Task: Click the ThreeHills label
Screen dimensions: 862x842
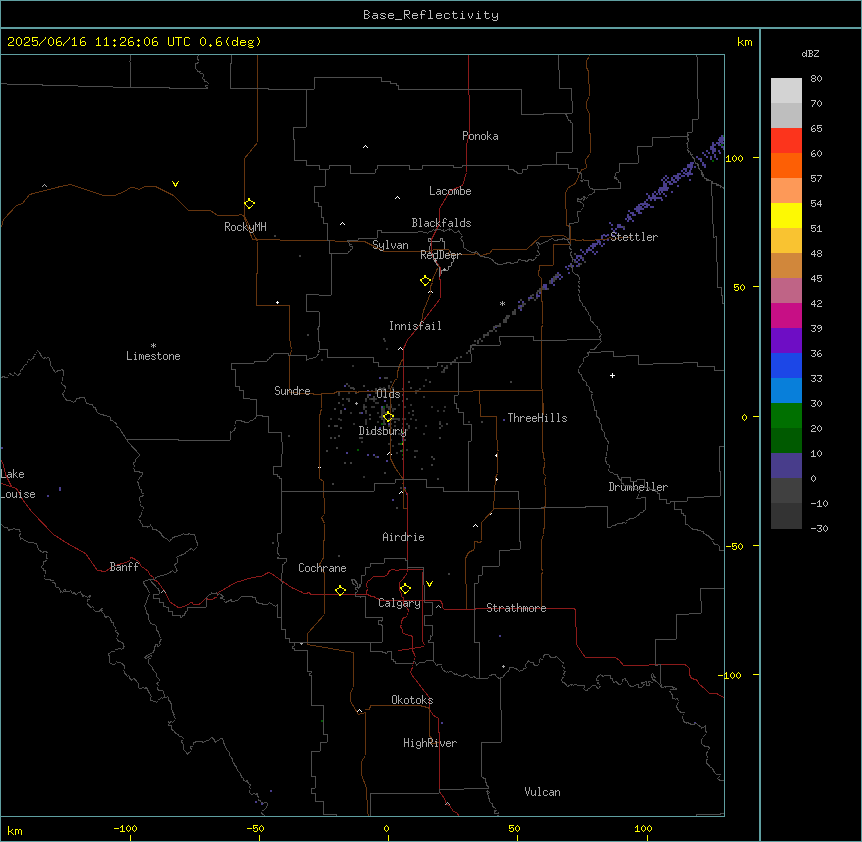Action: coord(537,418)
